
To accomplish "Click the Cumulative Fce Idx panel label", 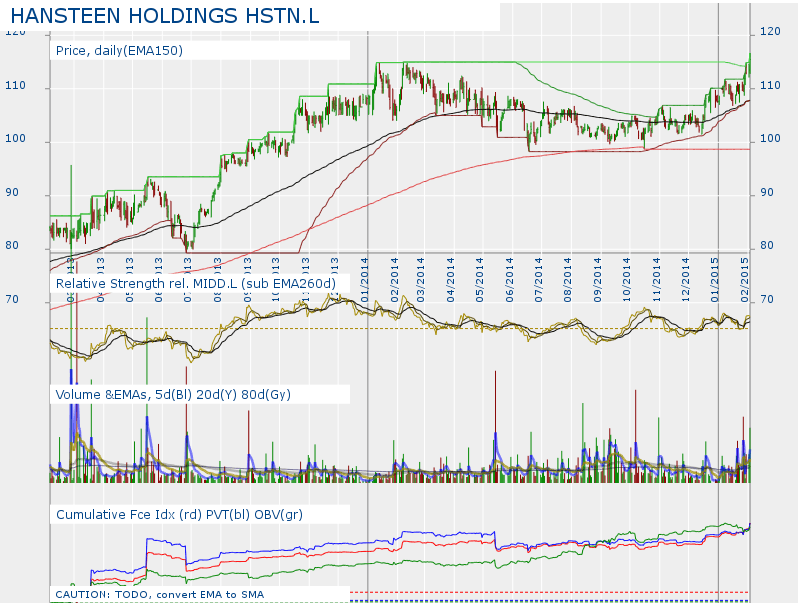I will tap(178, 514).
